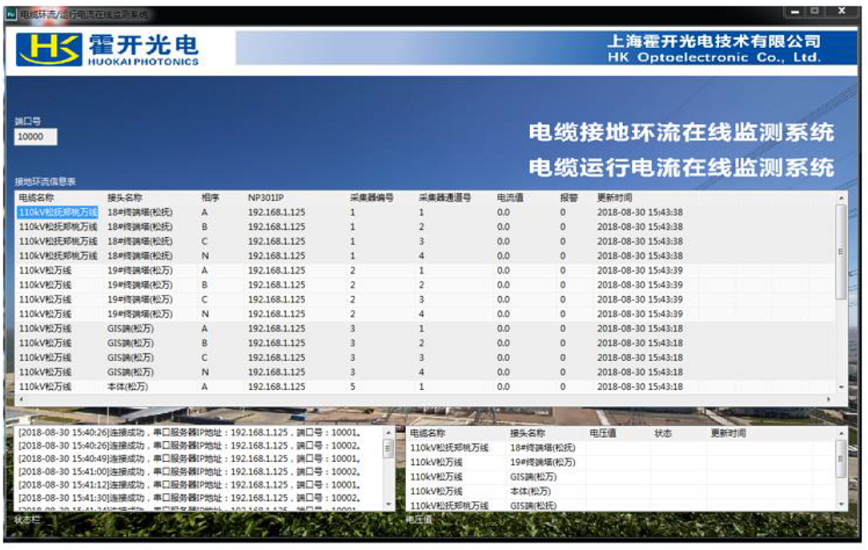
Task: Select voltage table row GIS端(松万)
Action: click(621, 476)
